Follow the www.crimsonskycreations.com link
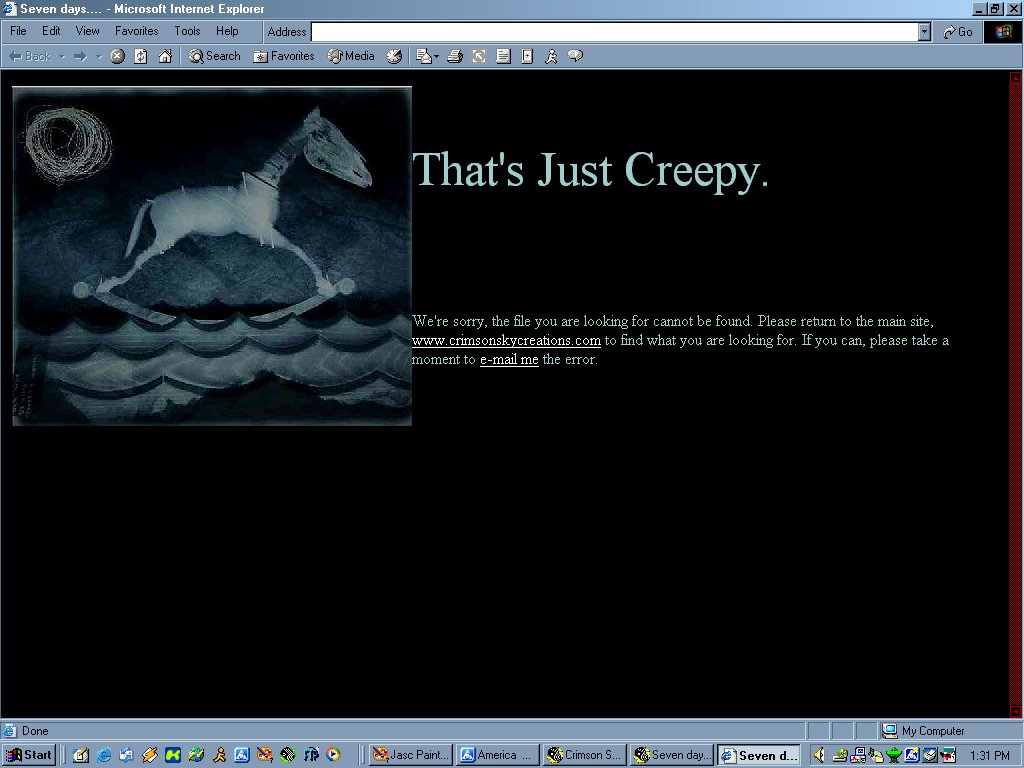Image resolution: width=1024 pixels, height=768 pixels. 506,340
